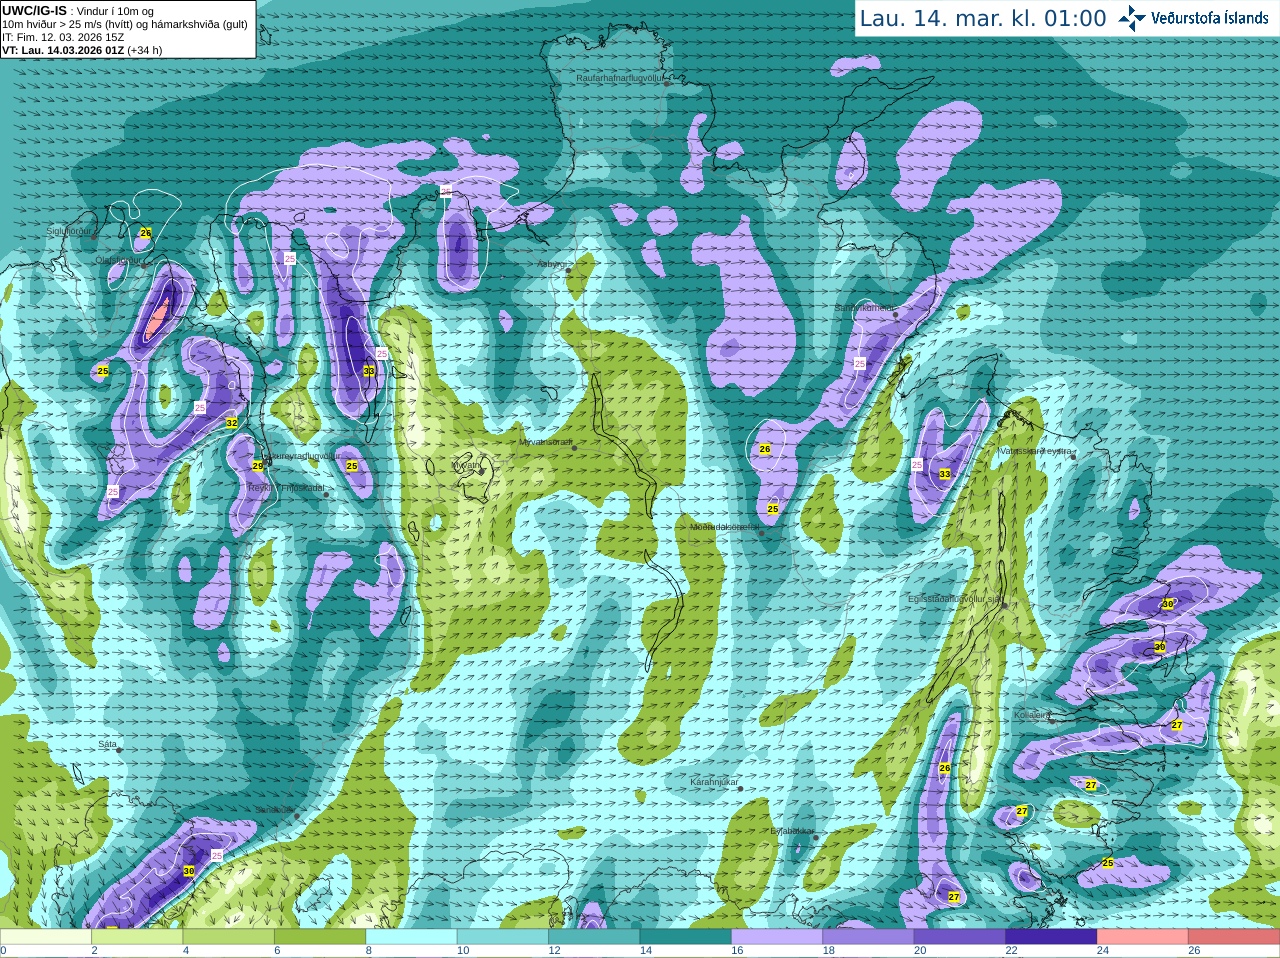Select the Kollaleira station label
Viewport: 1280px width, 958px height.
point(1032,715)
